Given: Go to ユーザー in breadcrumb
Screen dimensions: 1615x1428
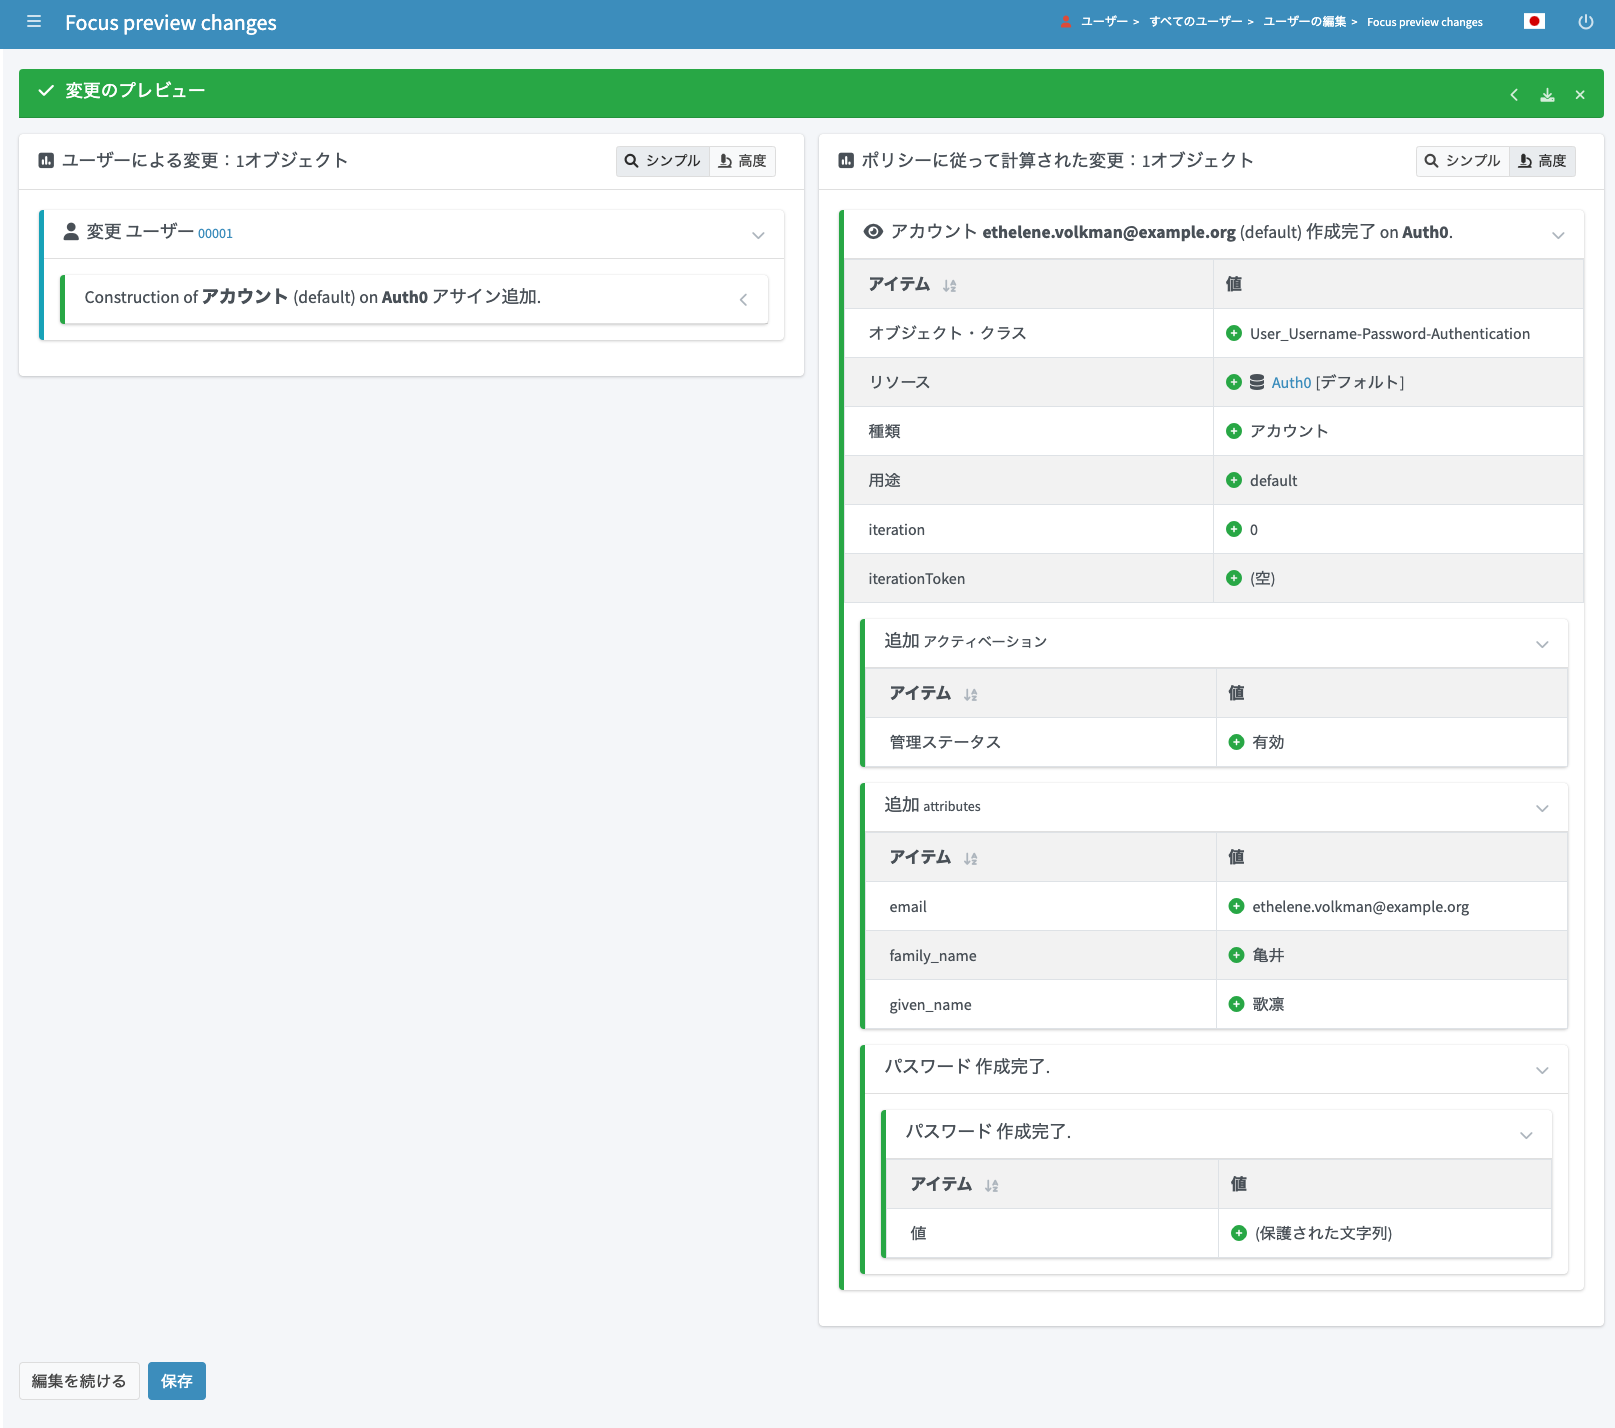Looking at the screenshot, I should [x=1104, y=22].
